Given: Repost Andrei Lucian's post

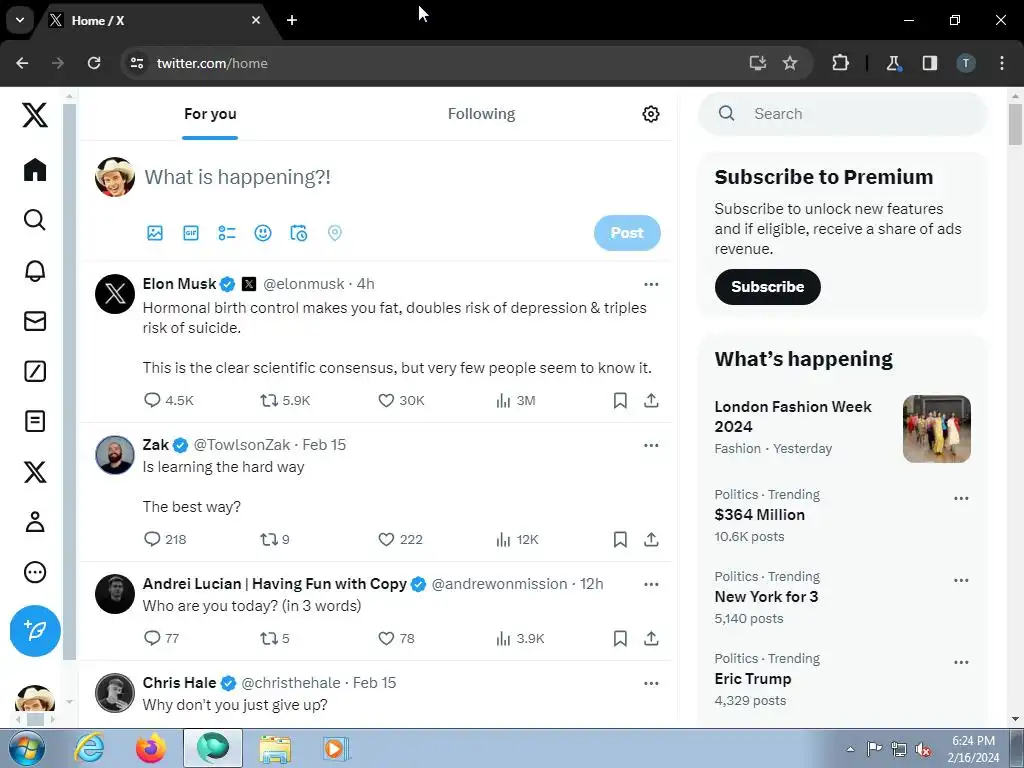Looking at the screenshot, I should click(x=269, y=638).
